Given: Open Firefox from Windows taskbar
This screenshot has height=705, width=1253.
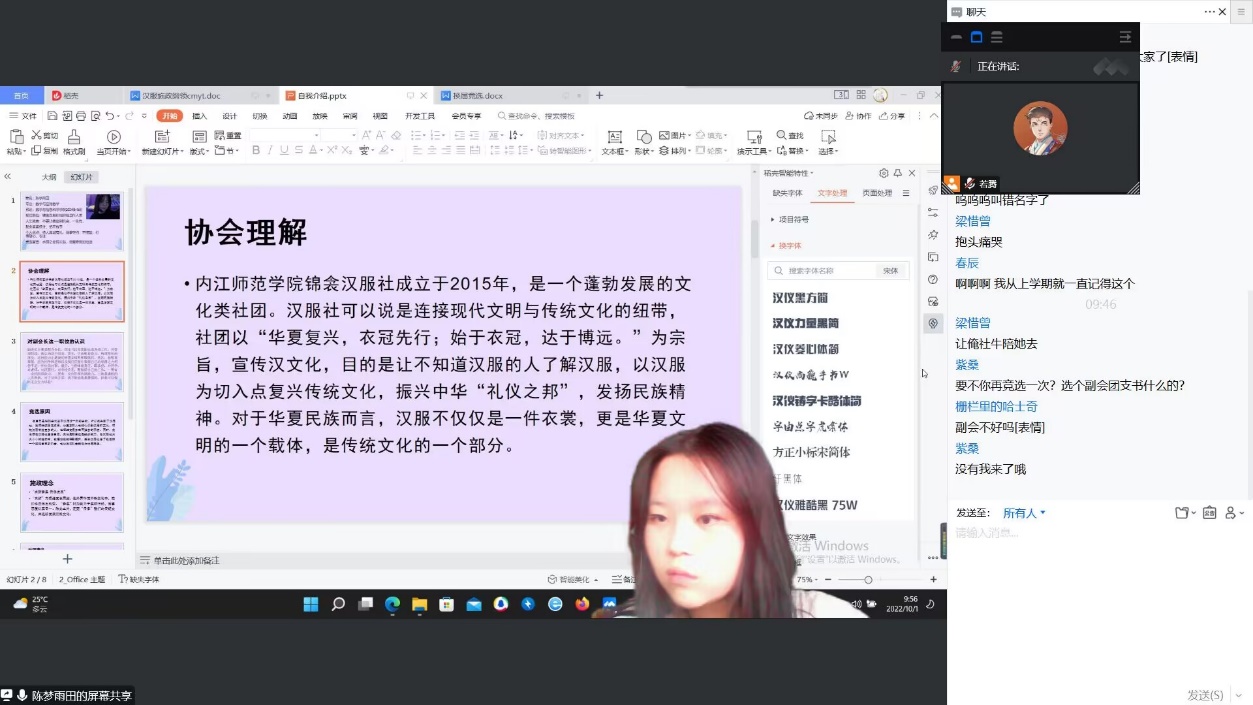Looking at the screenshot, I should (x=583, y=604).
